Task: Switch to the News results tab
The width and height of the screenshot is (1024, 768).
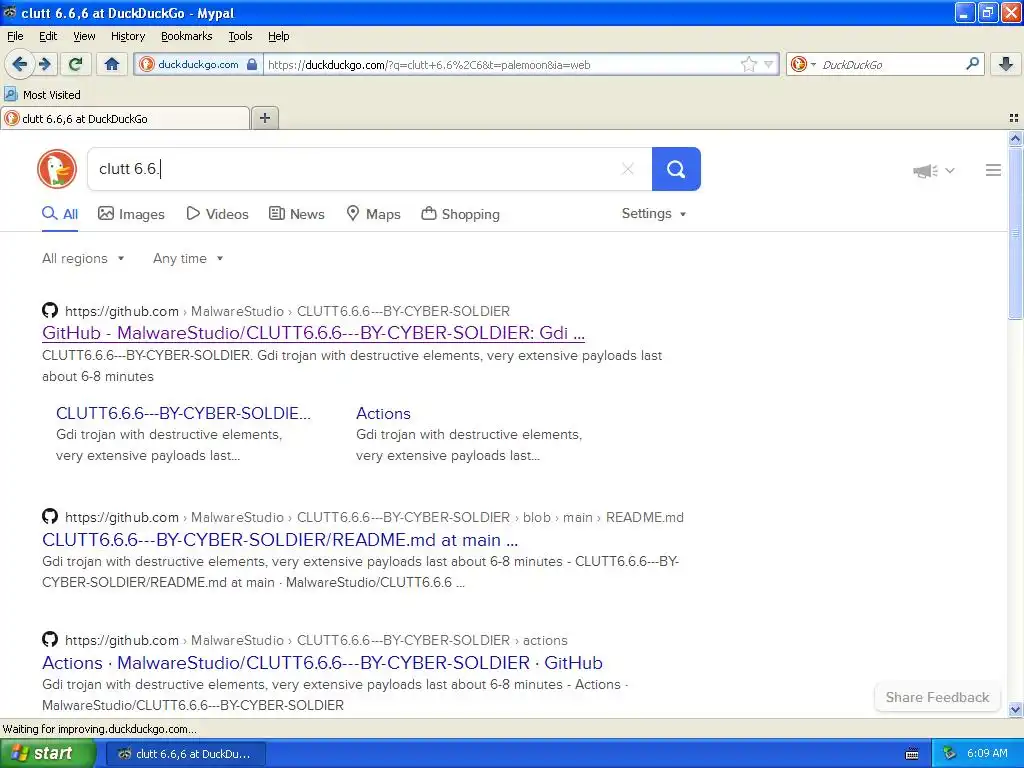Action: pyautogui.click(x=296, y=214)
